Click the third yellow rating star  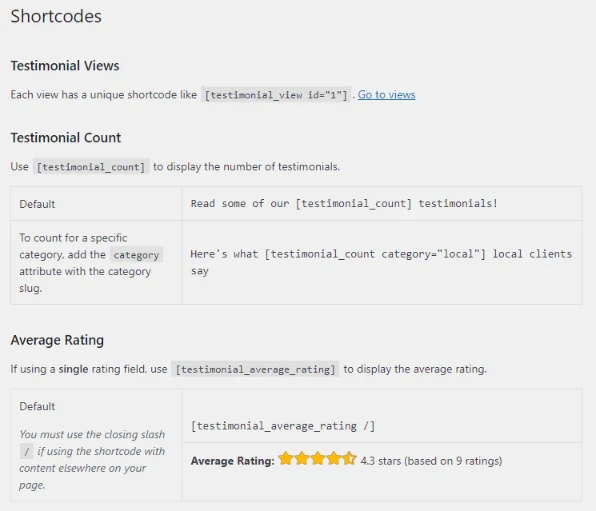[317, 459]
